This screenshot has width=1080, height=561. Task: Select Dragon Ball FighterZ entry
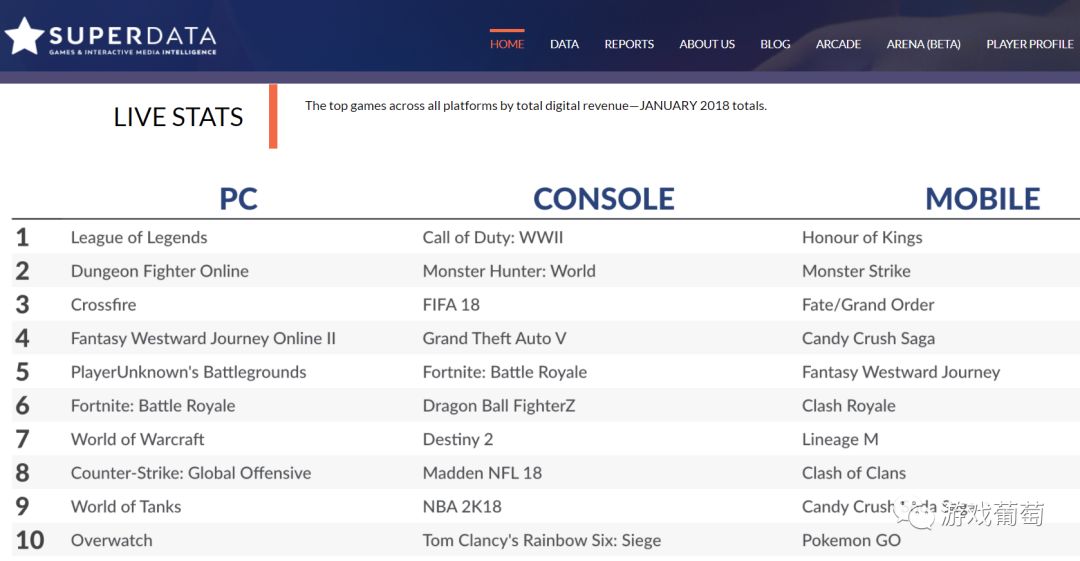tap(499, 406)
